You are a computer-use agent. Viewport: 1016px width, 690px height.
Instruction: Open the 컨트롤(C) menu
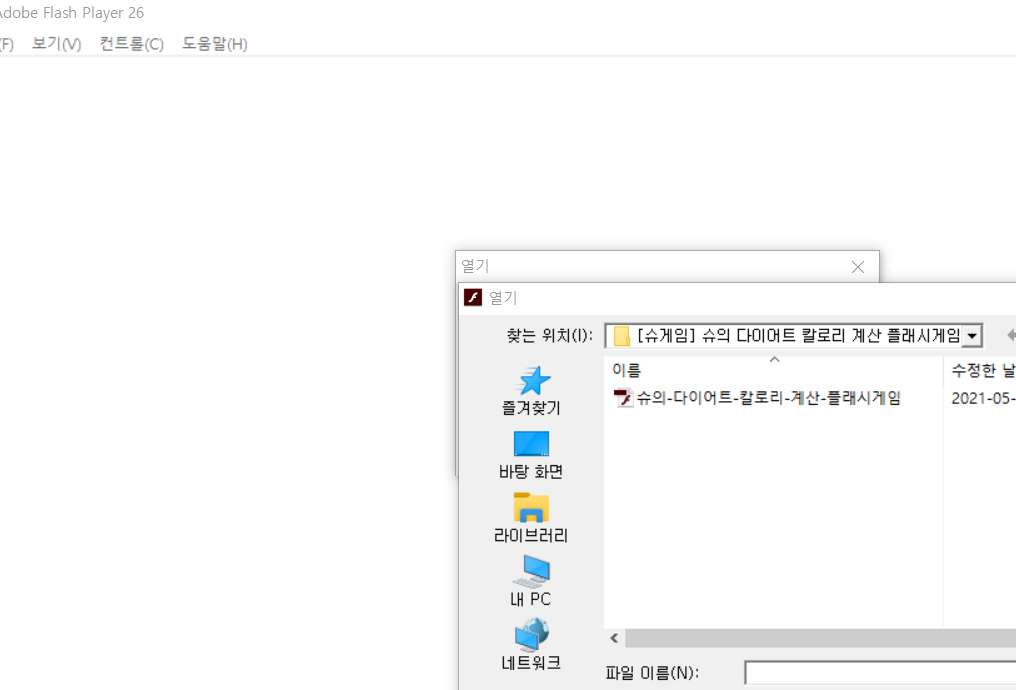(131, 44)
